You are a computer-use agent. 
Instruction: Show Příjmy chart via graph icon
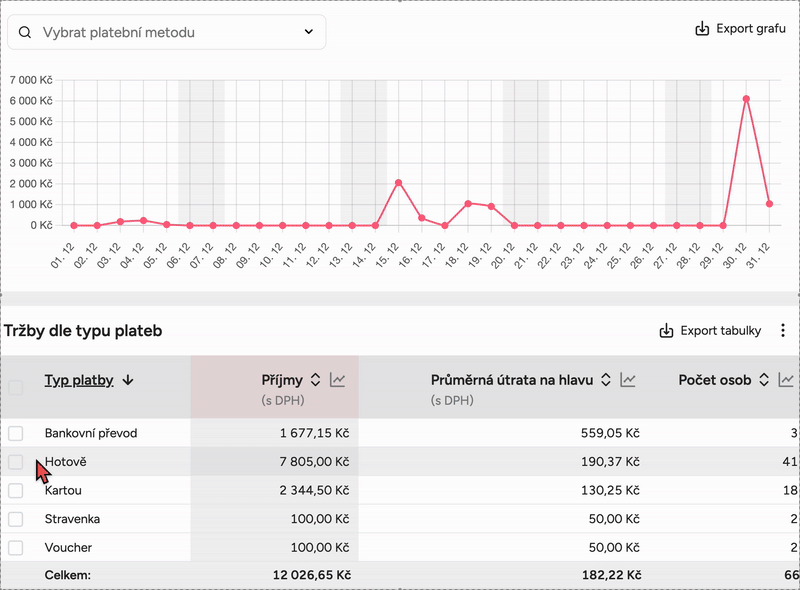click(x=338, y=380)
